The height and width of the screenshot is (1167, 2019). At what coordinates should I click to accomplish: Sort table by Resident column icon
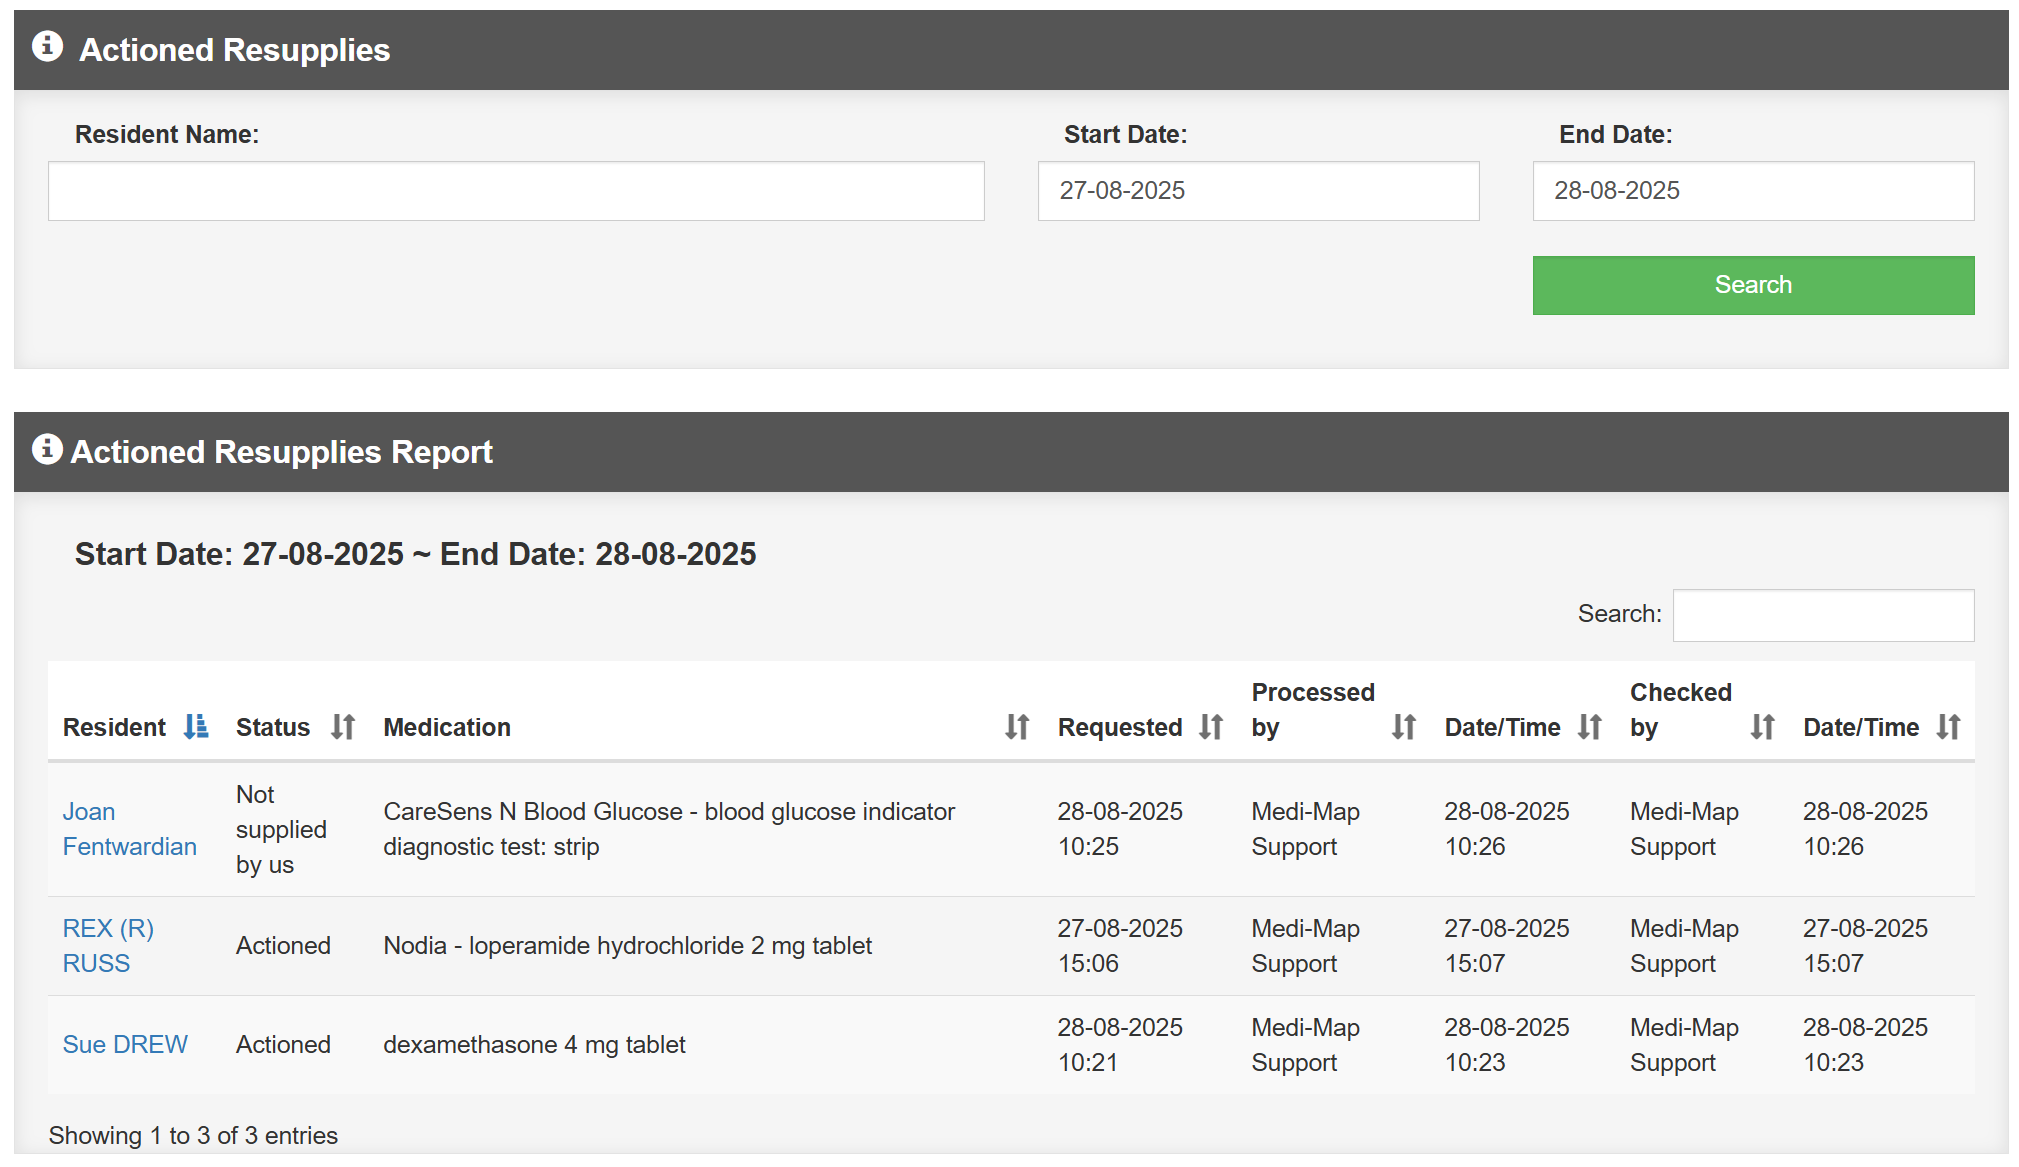[x=196, y=727]
